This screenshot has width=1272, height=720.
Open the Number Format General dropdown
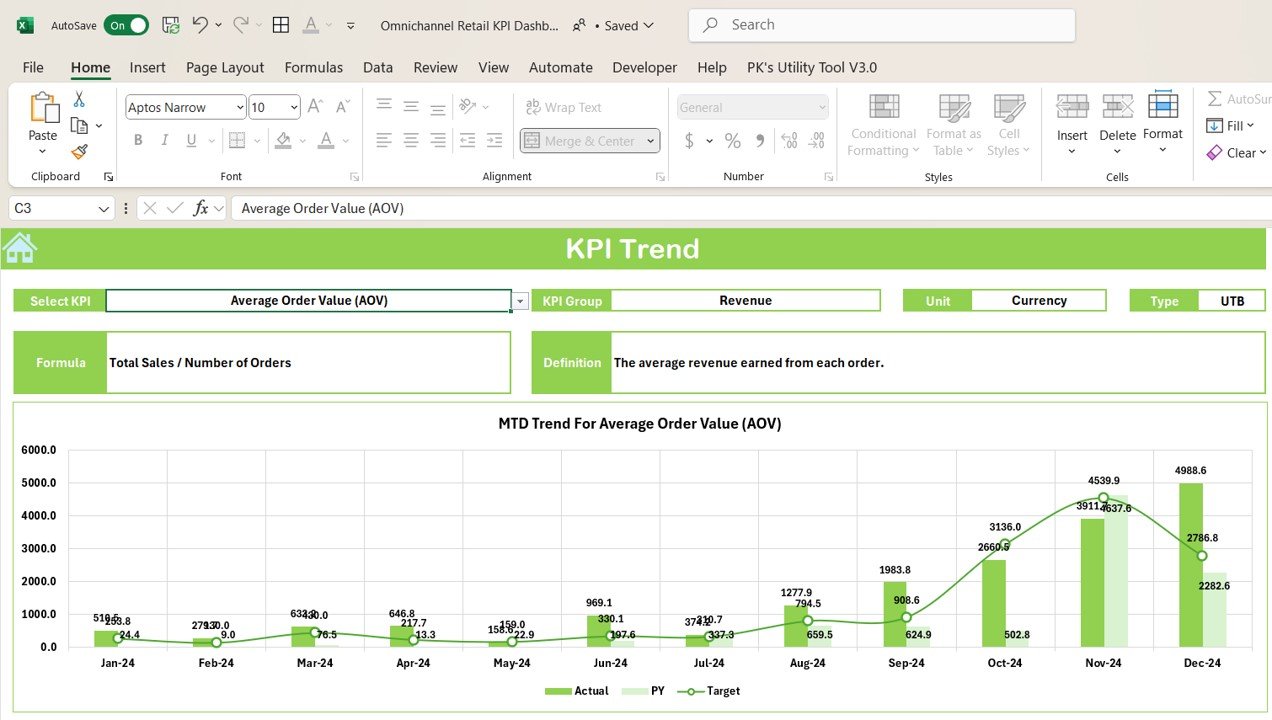822,107
